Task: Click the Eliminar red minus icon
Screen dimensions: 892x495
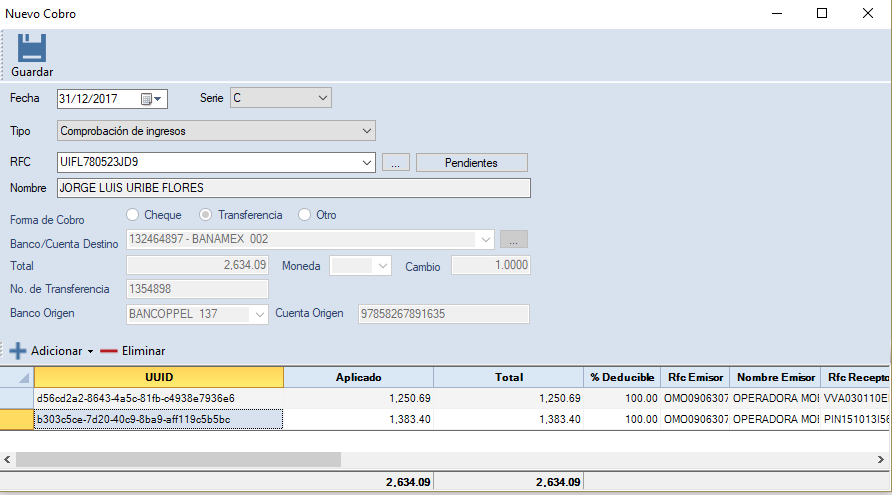Action: click(x=109, y=351)
